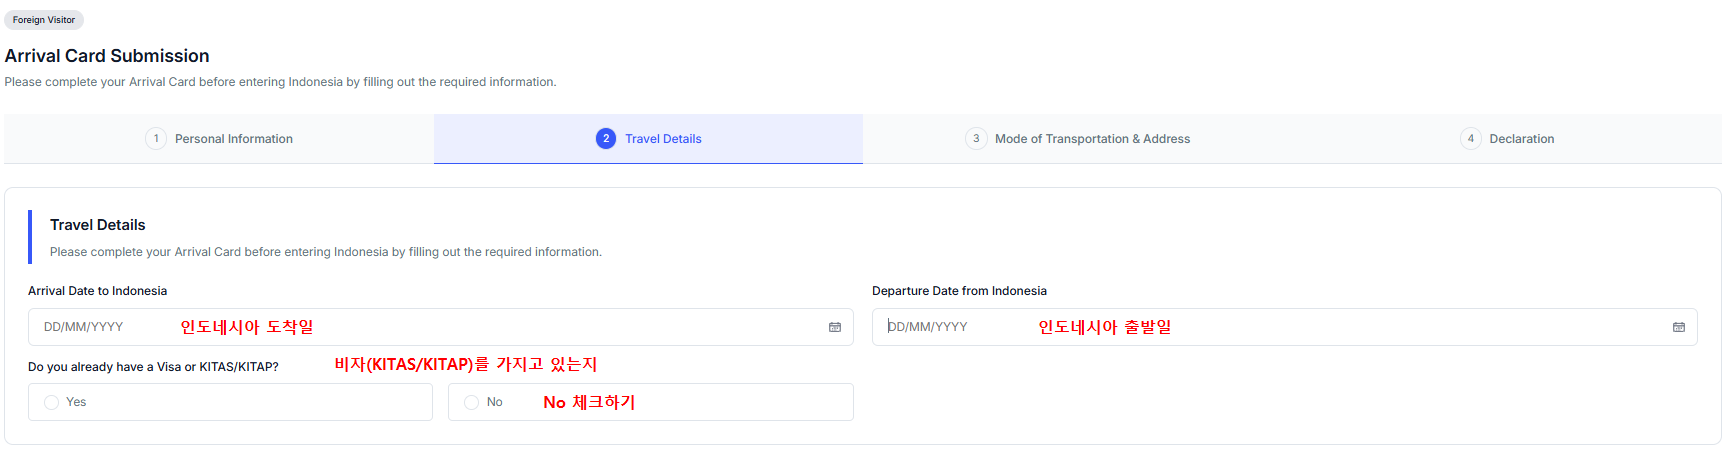Image resolution: width=1725 pixels, height=454 pixels.
Task: Choose the No visa option box
Action: (651, 402)
